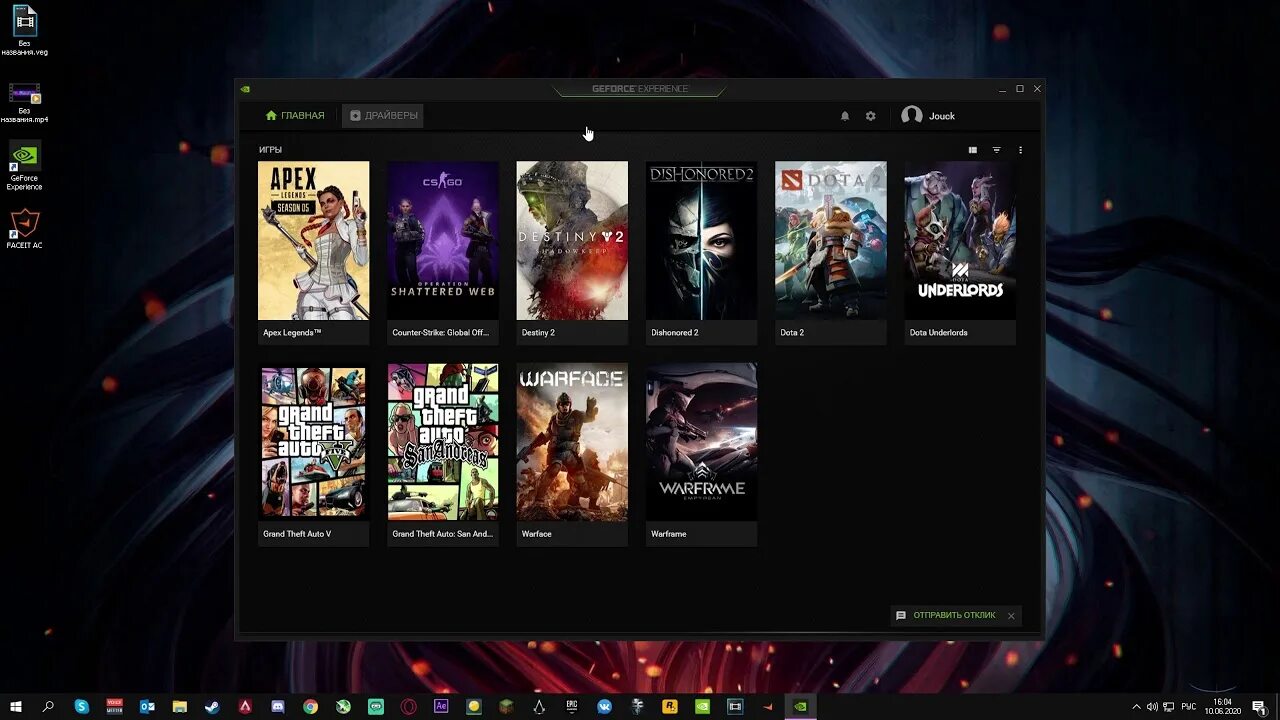Click ОТПРАВИТЬ ОТКЛИК feedback button
This screenshot has width=1280, height=720.
[x=946, y=615]
